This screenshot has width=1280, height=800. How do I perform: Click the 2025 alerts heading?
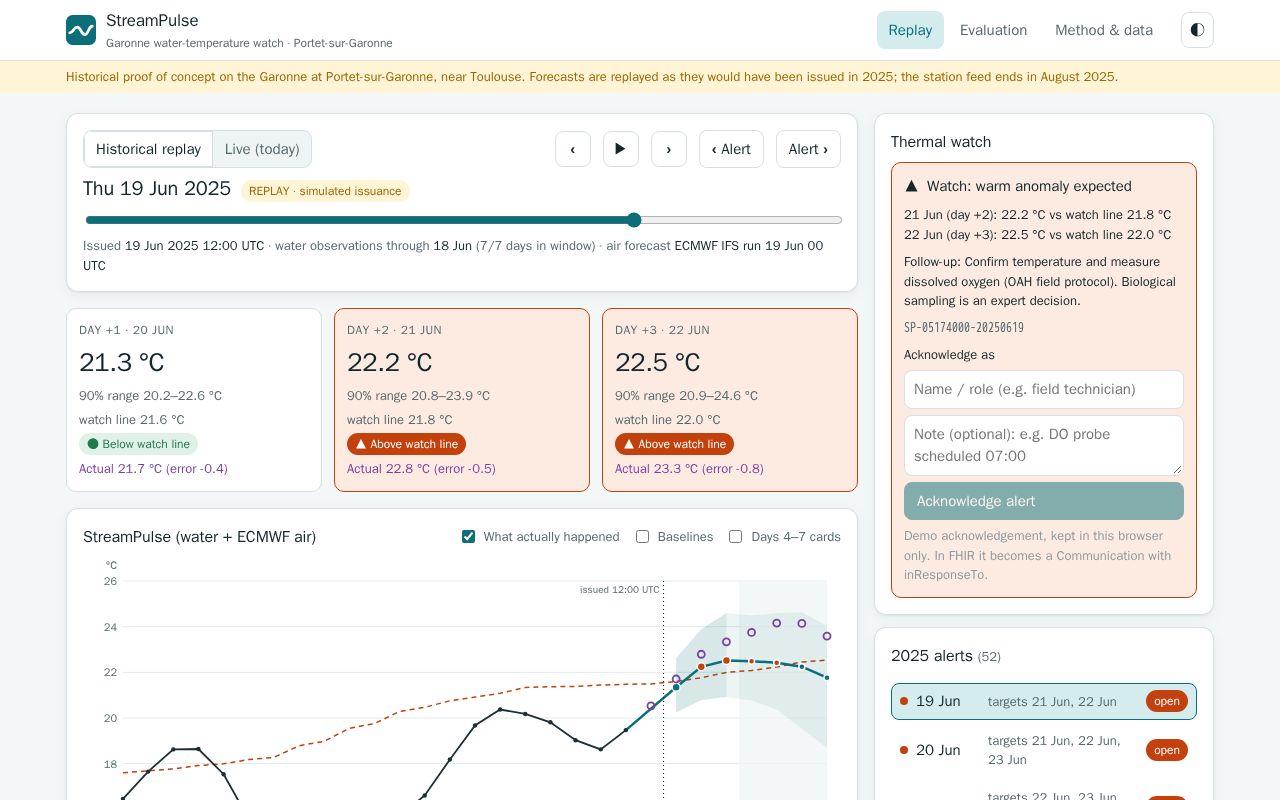(x=946, y=656)
